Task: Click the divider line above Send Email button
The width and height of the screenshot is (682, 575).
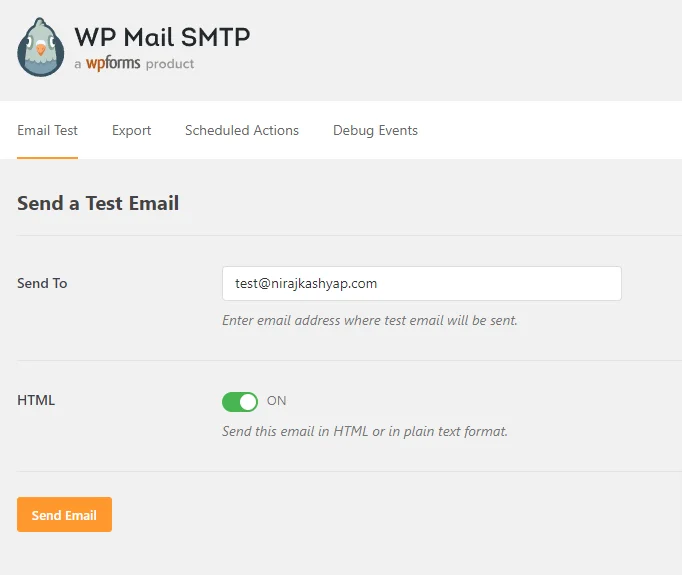Action: pos(340,471)
